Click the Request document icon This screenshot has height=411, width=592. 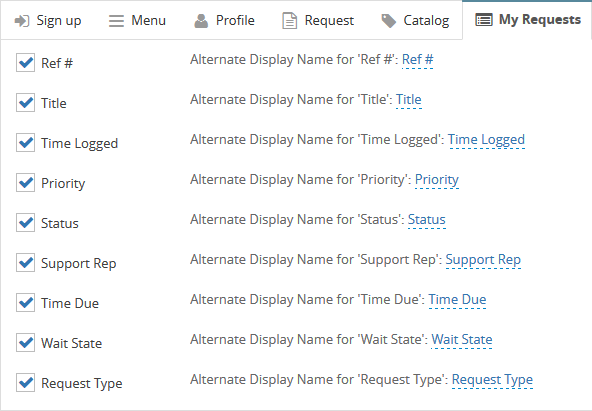pos(290,21)
